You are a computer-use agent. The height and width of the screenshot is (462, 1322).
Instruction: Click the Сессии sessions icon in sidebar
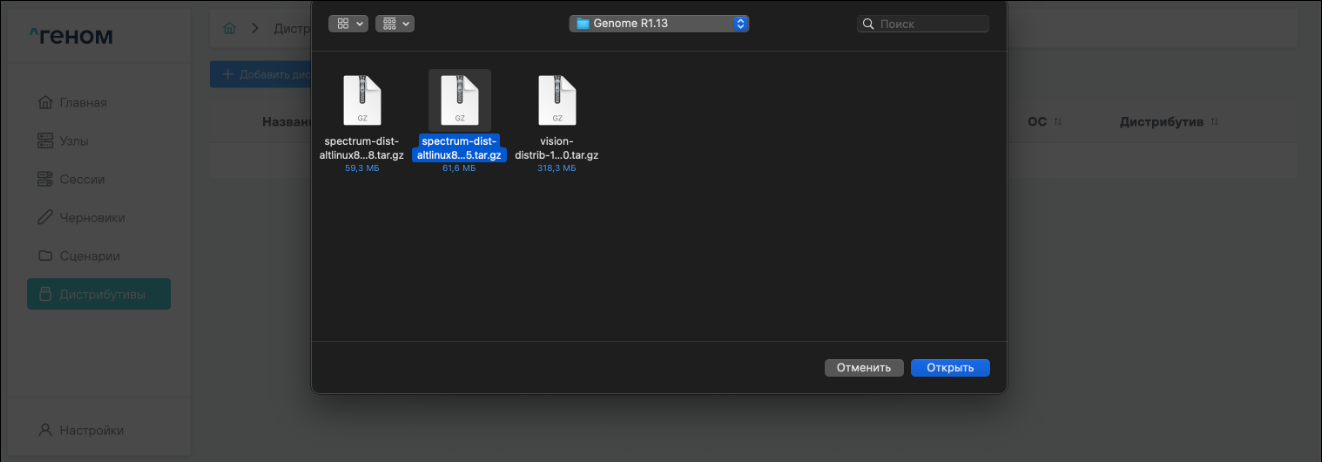[45, 179]
